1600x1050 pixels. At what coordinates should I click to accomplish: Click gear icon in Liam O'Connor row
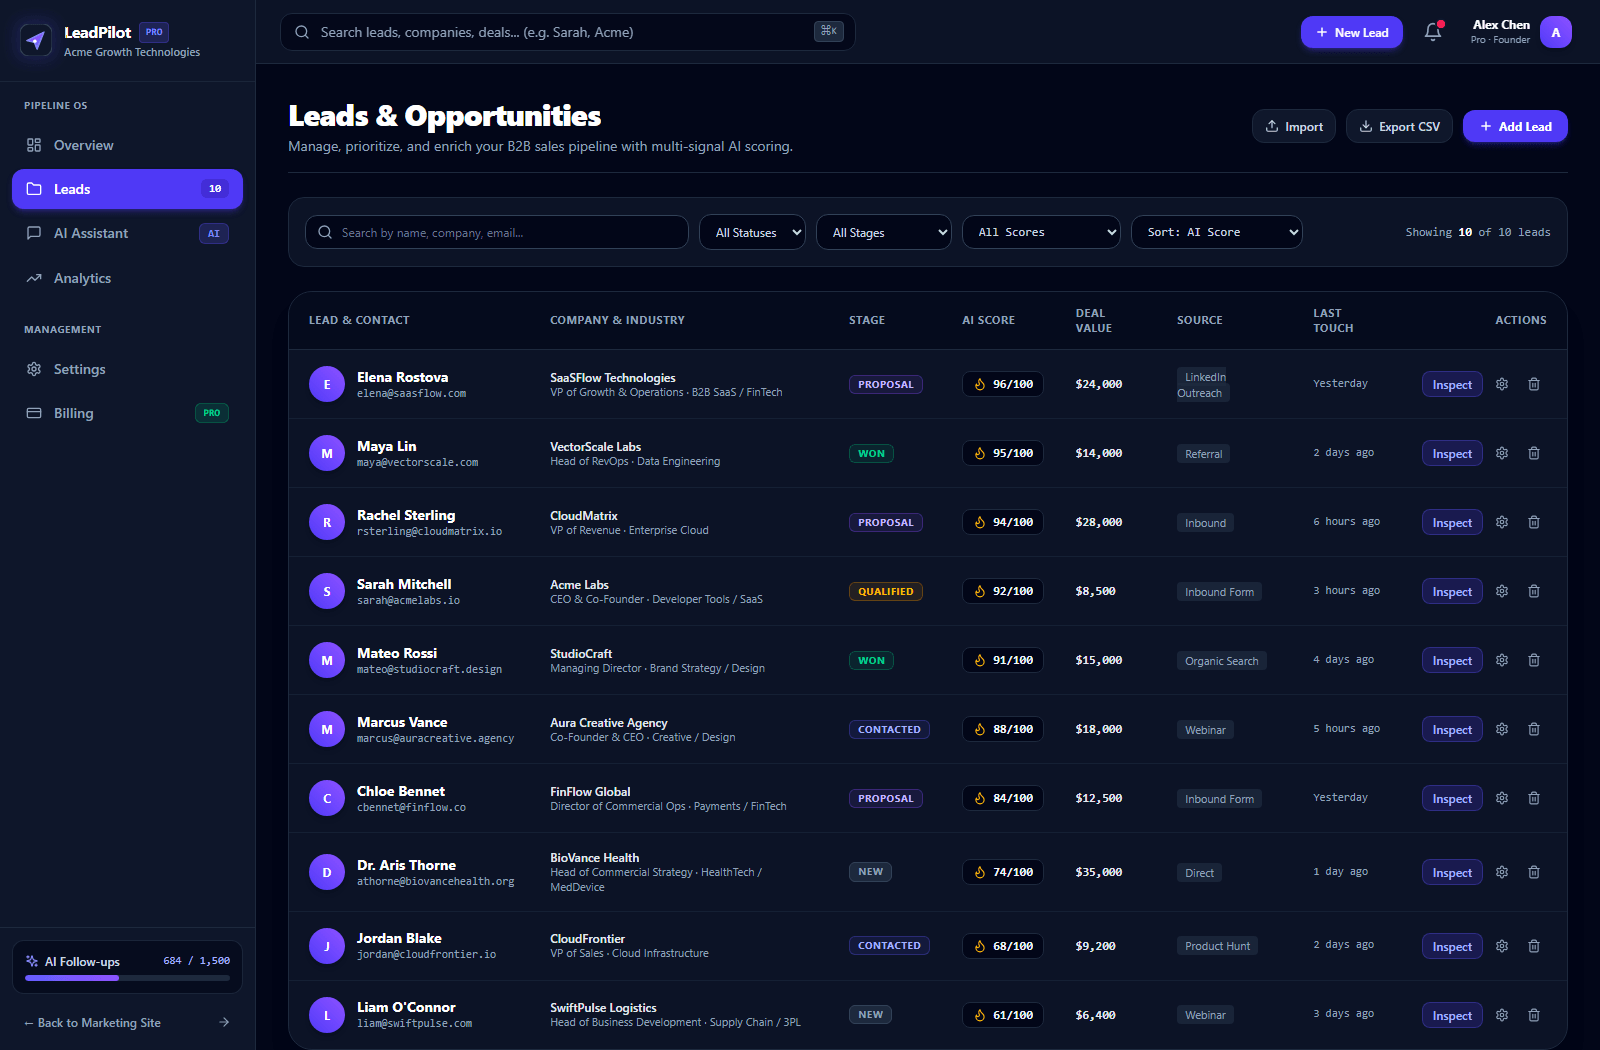pos(1502,1015)
